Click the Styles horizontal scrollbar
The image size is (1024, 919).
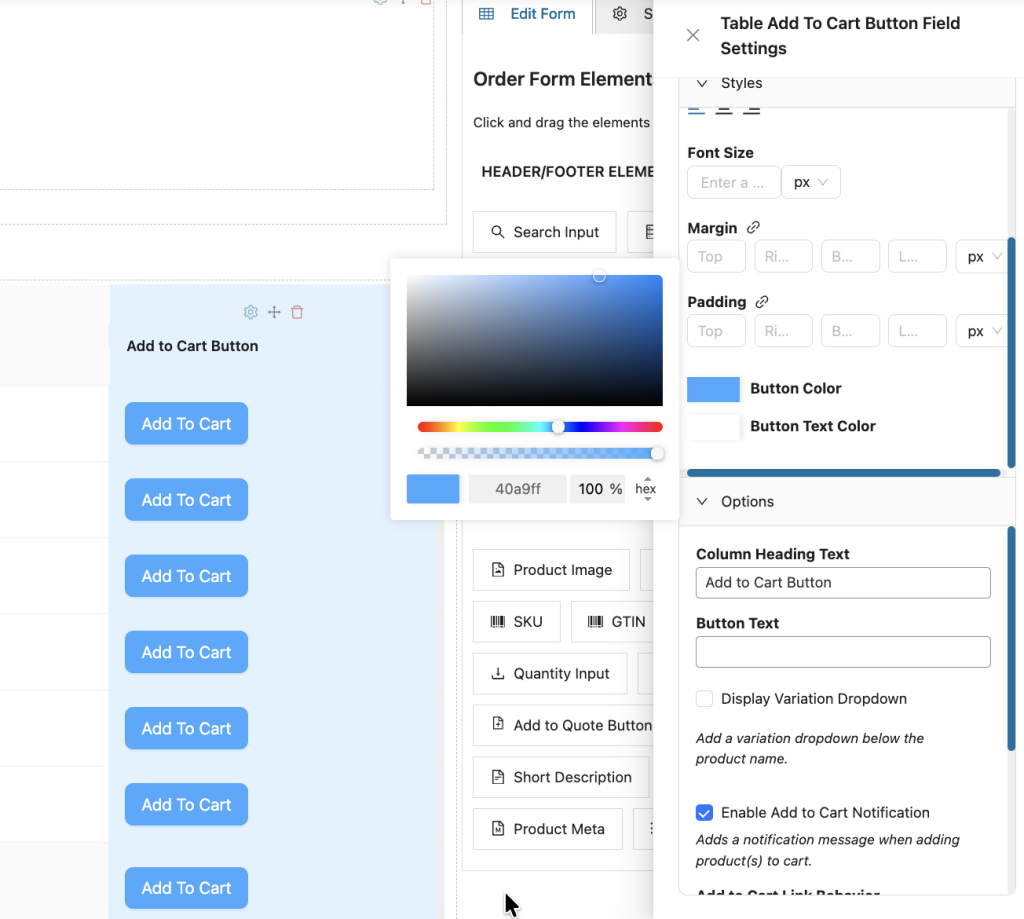click(843, 473)
